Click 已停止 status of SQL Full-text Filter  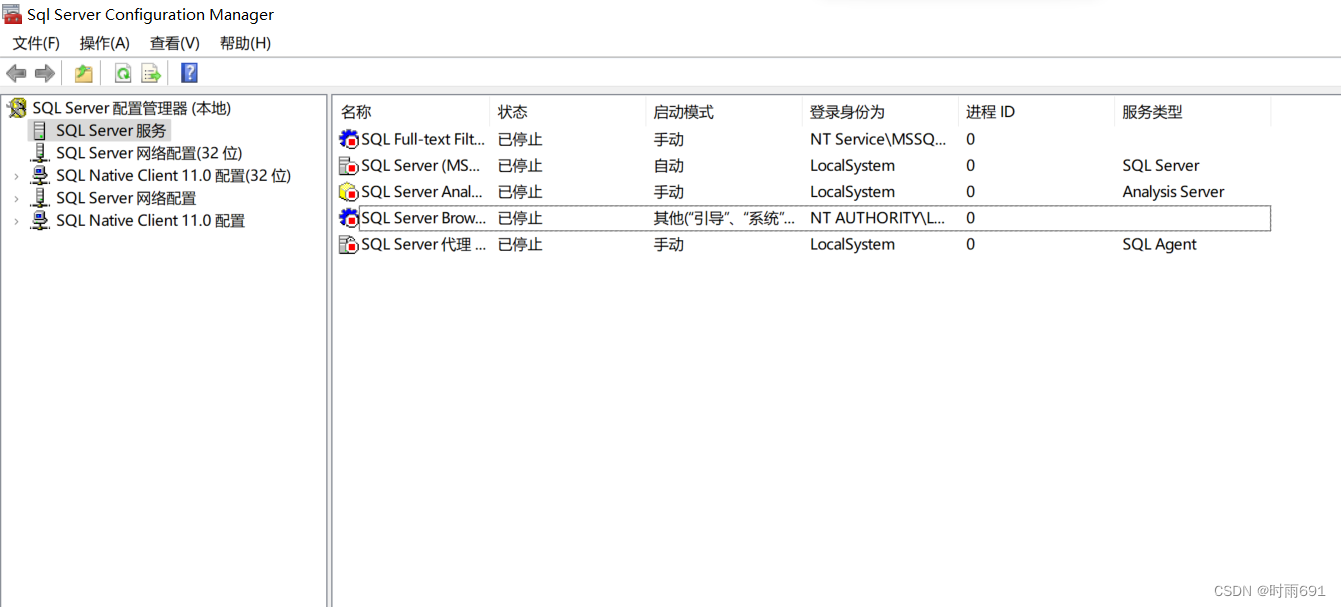[x=520, y=139]
